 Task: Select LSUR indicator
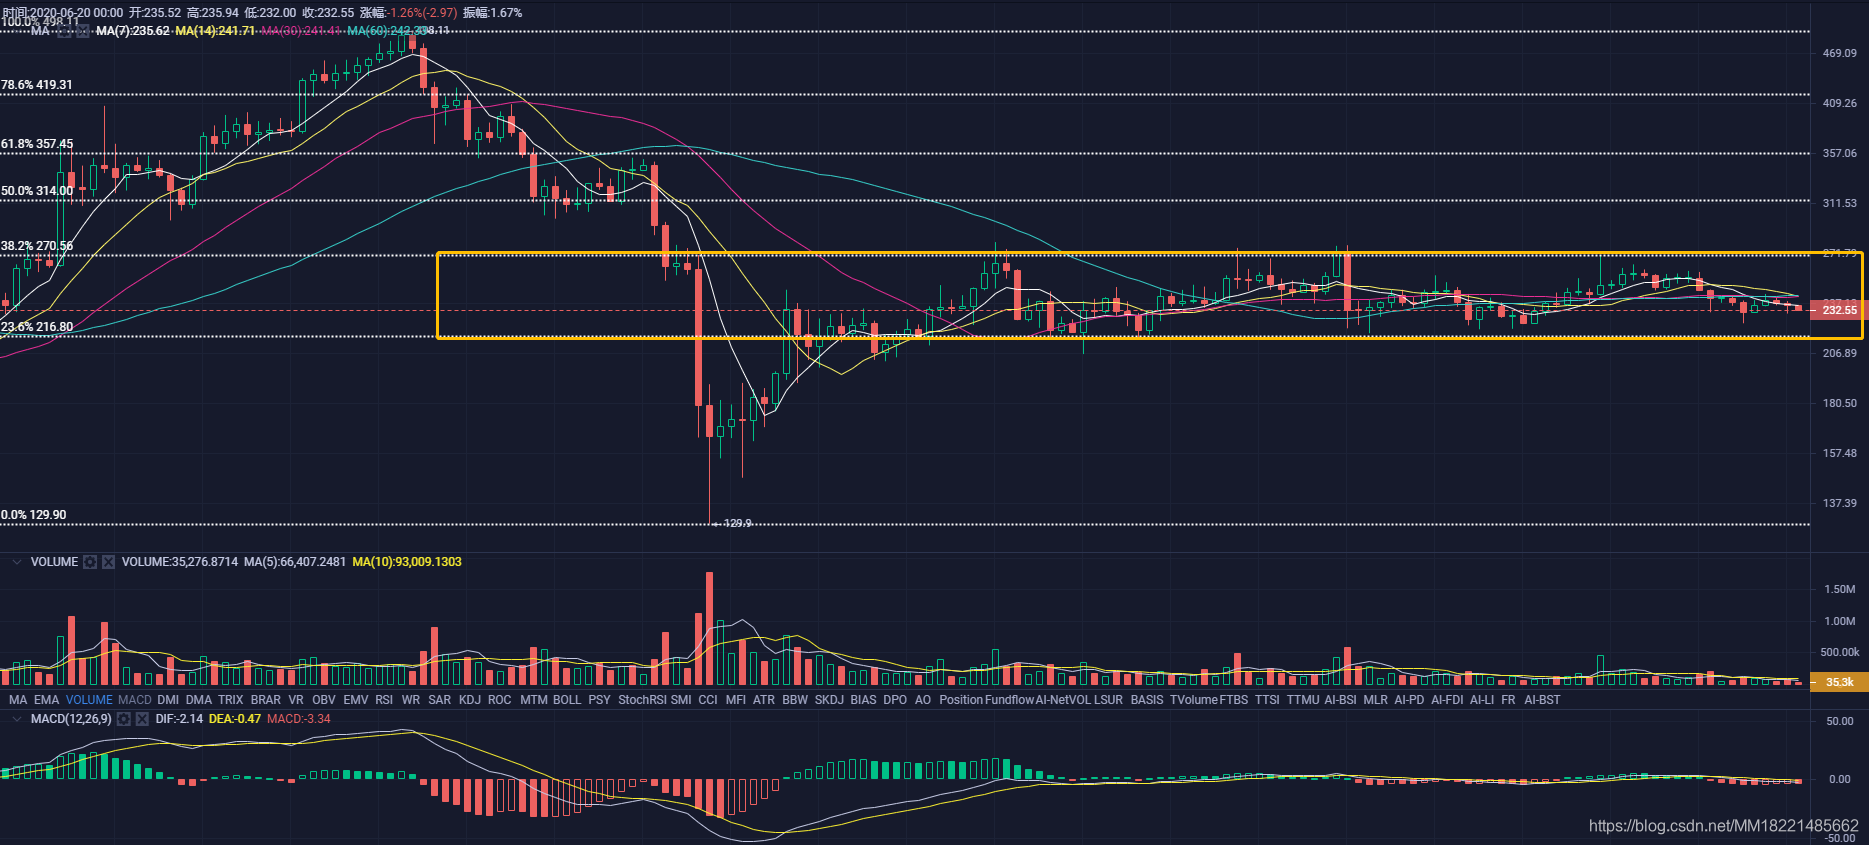(x=1108, y=700)
